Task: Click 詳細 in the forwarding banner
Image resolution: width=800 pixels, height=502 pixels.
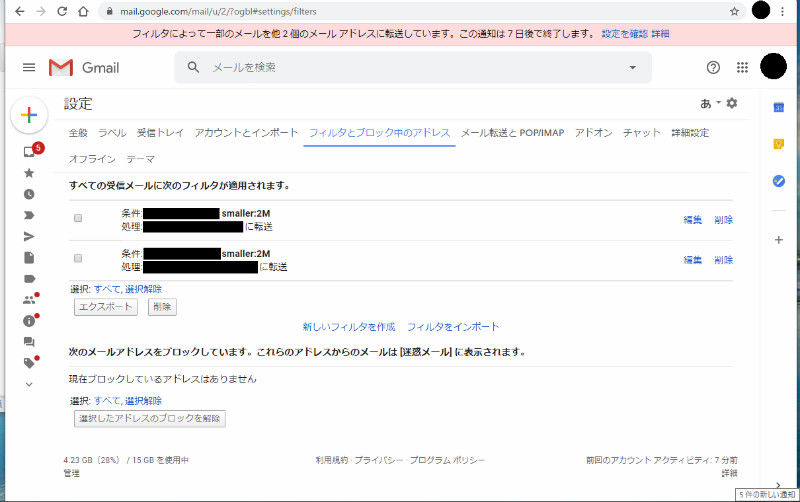Action: pyautogui.click(x=660, y=34)
